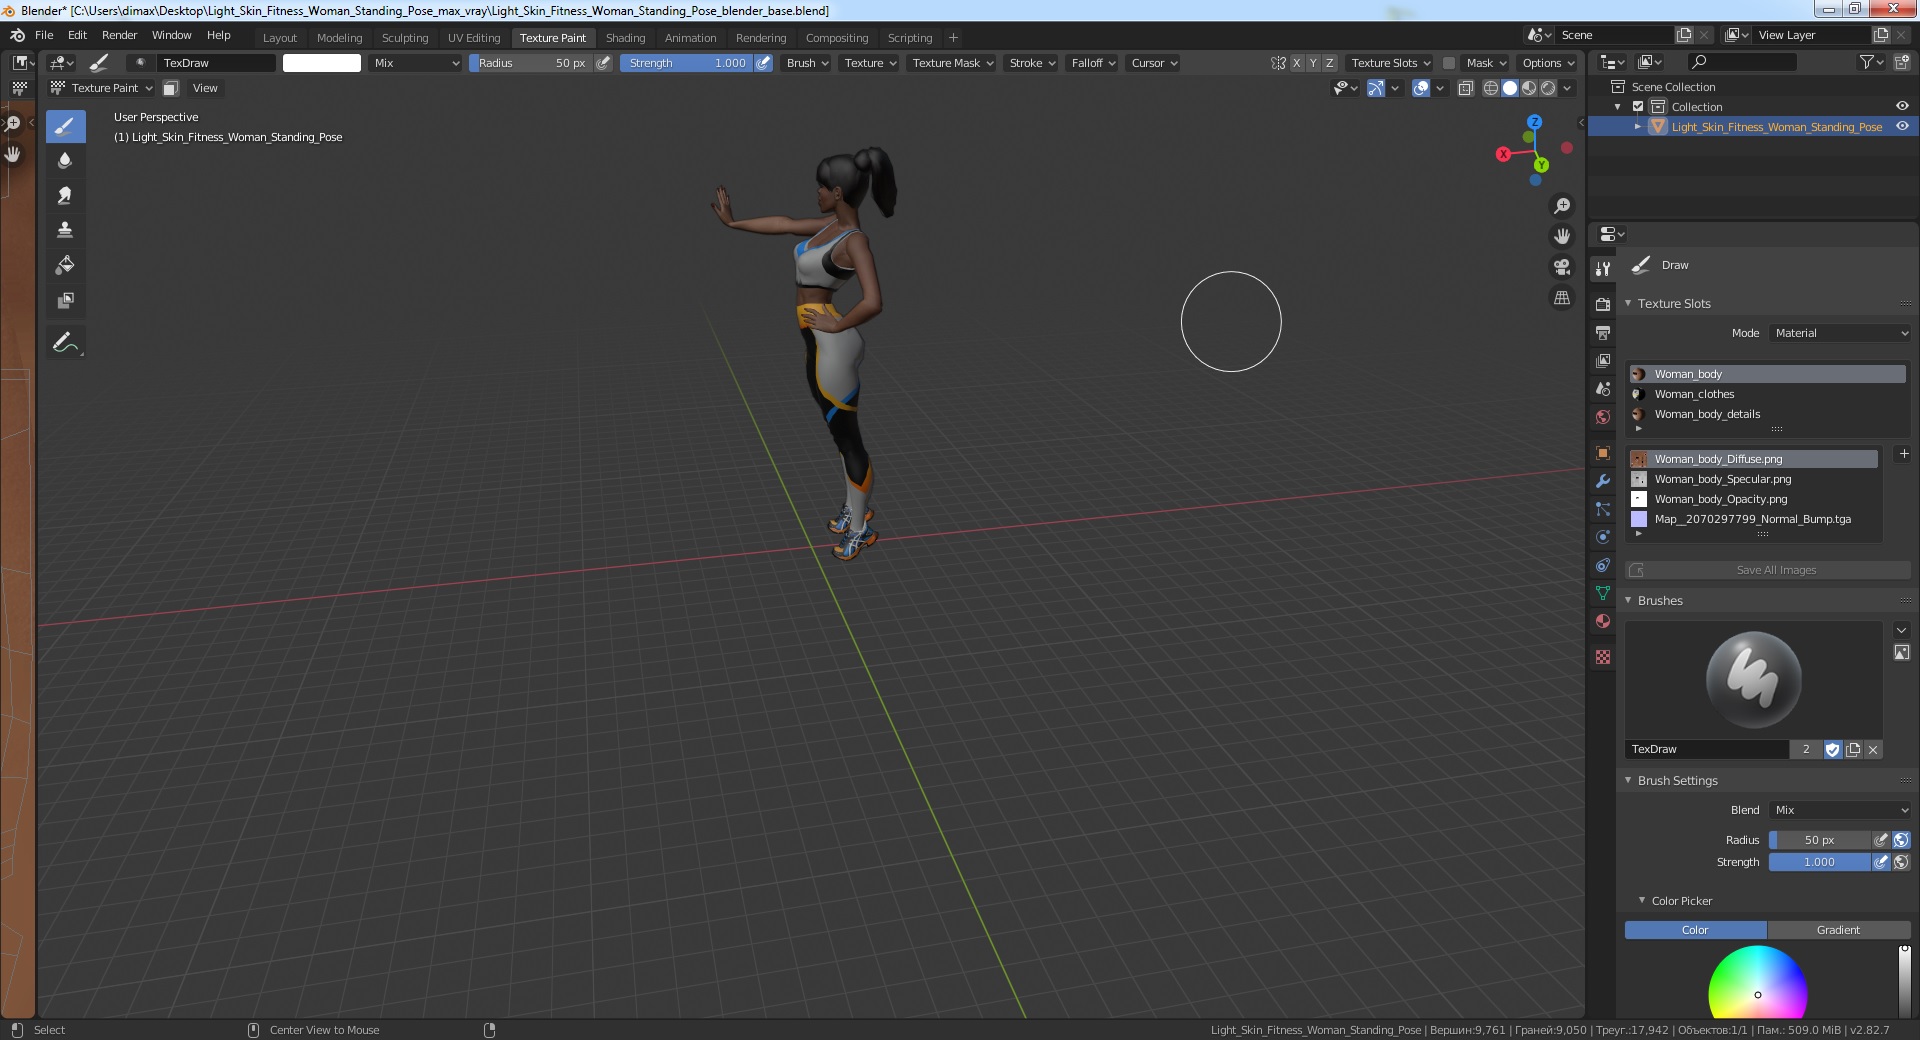Open View Layer properties tab

[1603, 360]
